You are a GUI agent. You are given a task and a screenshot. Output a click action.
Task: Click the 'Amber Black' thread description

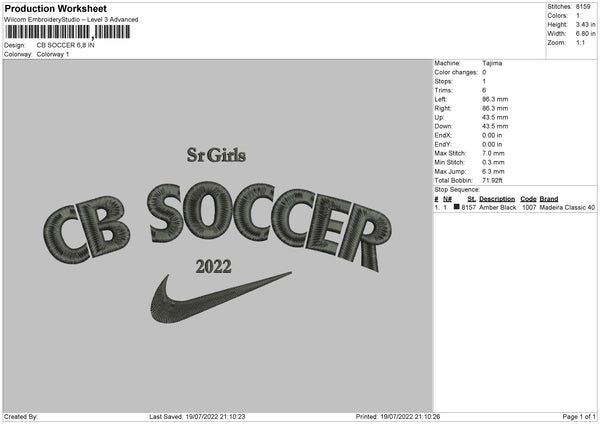pos(497,207)
